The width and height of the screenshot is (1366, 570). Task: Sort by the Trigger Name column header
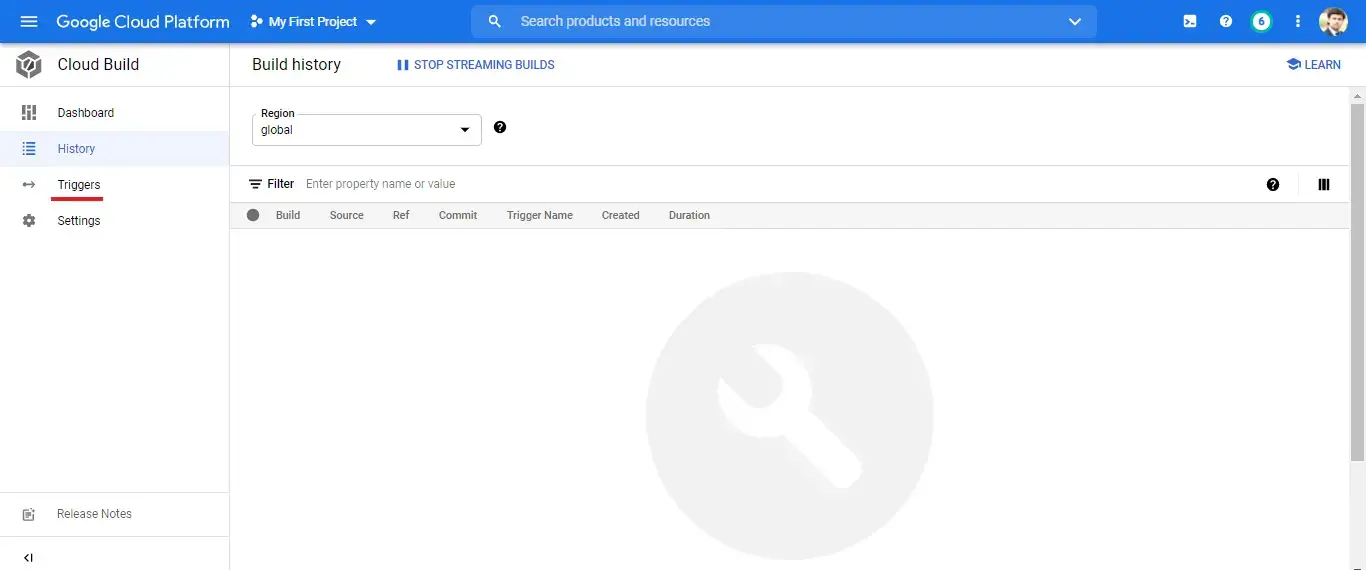tap(540, 215)
